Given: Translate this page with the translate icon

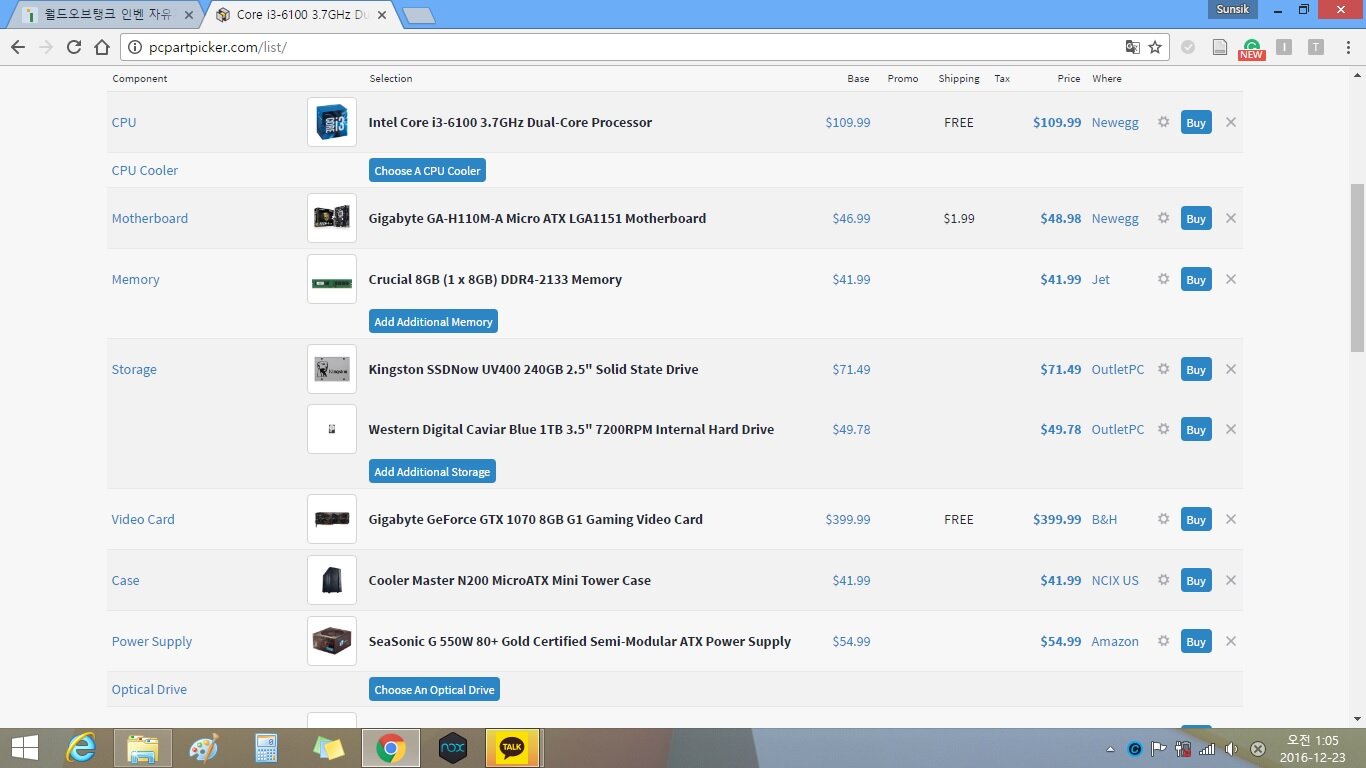Looking at the screenshot, I should pyautogui.click(x=1132, y=47).
